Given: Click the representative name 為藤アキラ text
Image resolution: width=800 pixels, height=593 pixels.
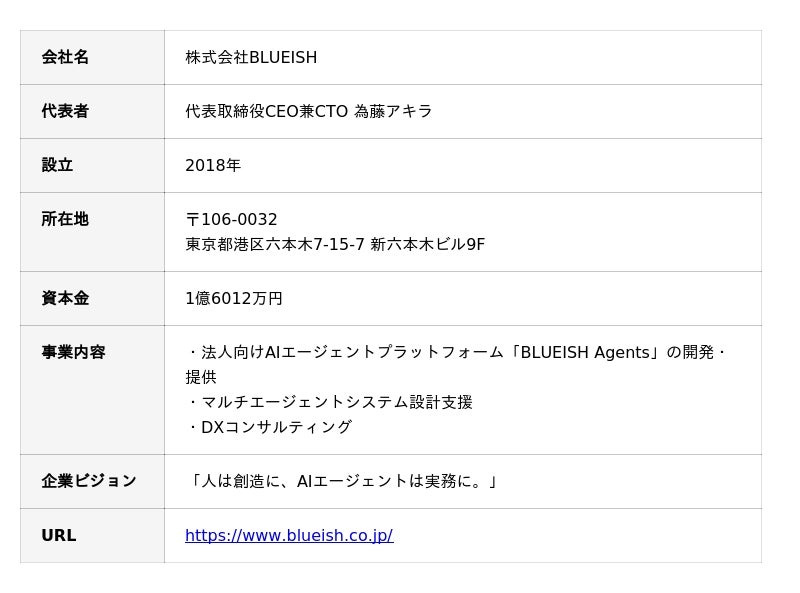Looking at the screenshot, I should point(393,111).
